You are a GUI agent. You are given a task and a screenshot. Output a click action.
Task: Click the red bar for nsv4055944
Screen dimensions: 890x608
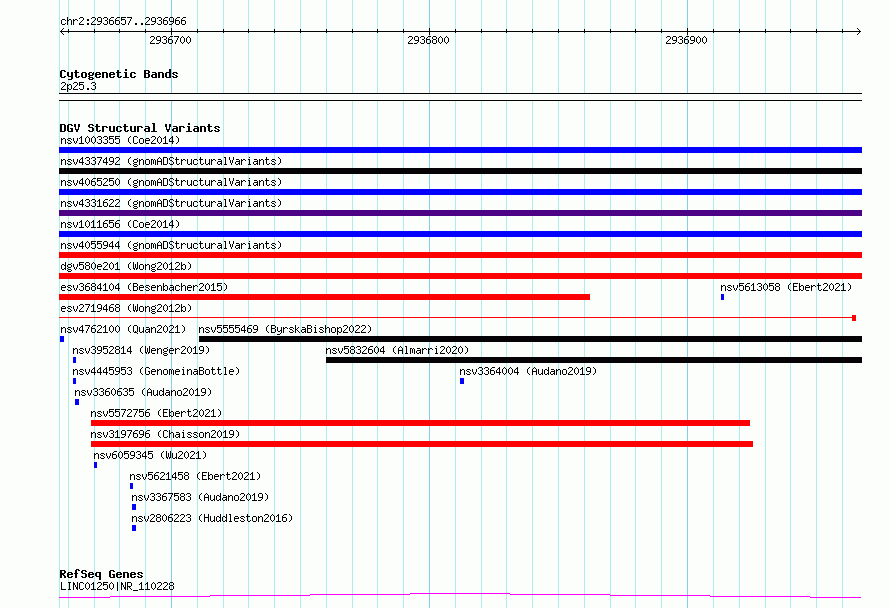coord(460,255)
